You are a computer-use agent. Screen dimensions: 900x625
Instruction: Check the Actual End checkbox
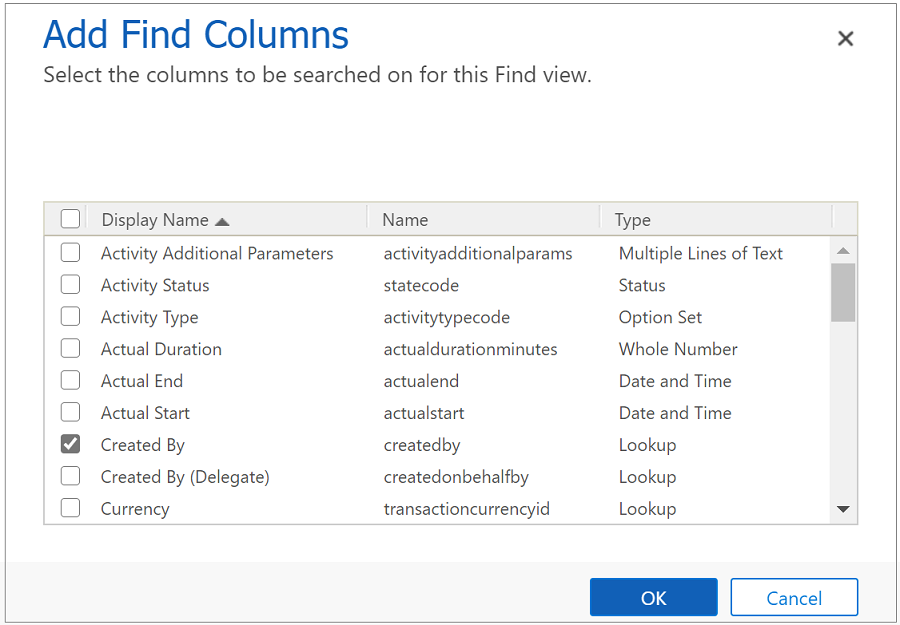[x=71, y=381]
